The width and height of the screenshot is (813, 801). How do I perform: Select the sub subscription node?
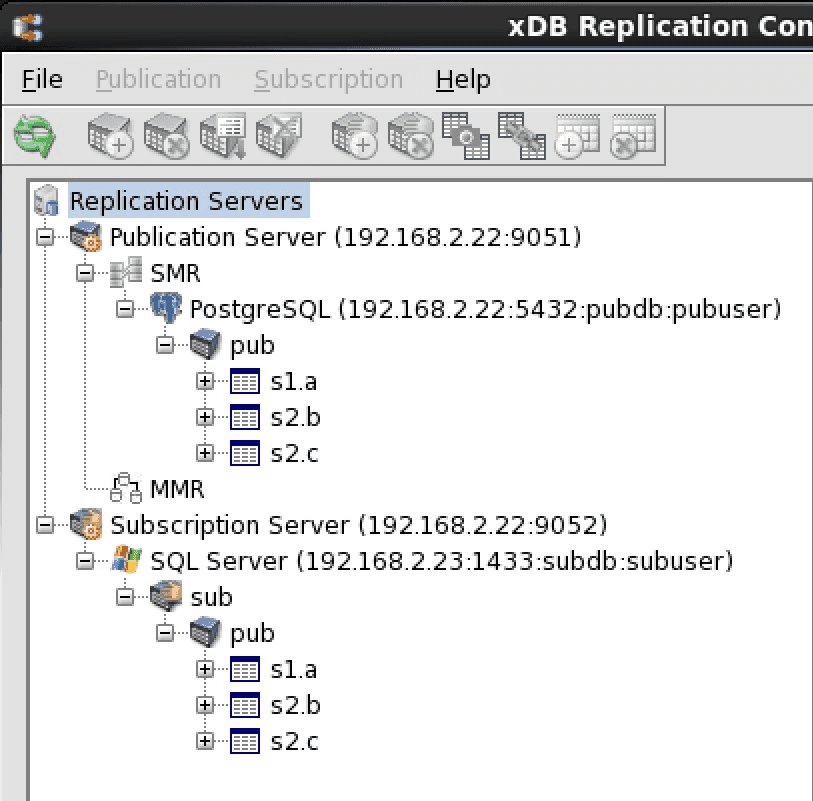click(x=211, y=597)
